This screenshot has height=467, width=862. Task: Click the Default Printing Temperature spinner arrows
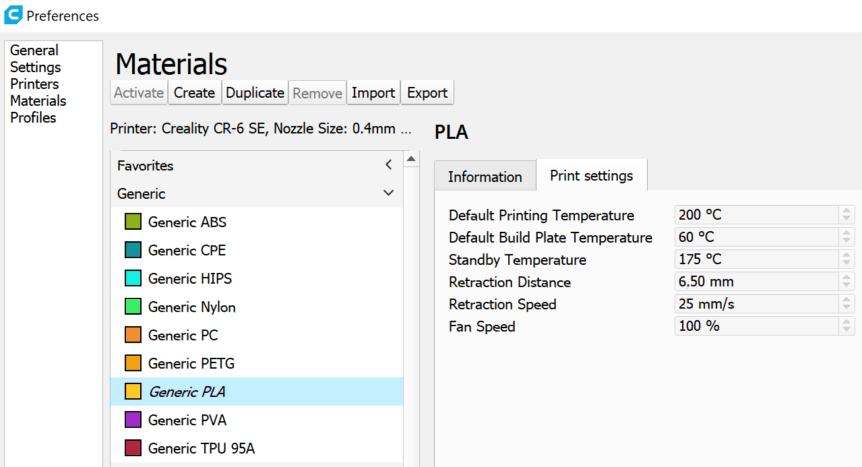click(x=847, y=215)
